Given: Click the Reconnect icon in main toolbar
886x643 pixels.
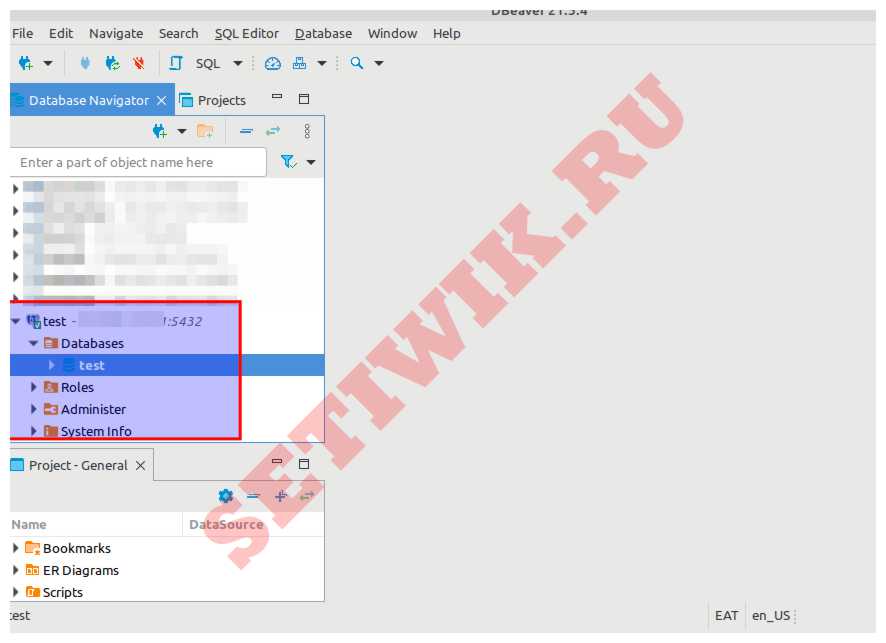Looking at the screenshot, I should point(112,63).
